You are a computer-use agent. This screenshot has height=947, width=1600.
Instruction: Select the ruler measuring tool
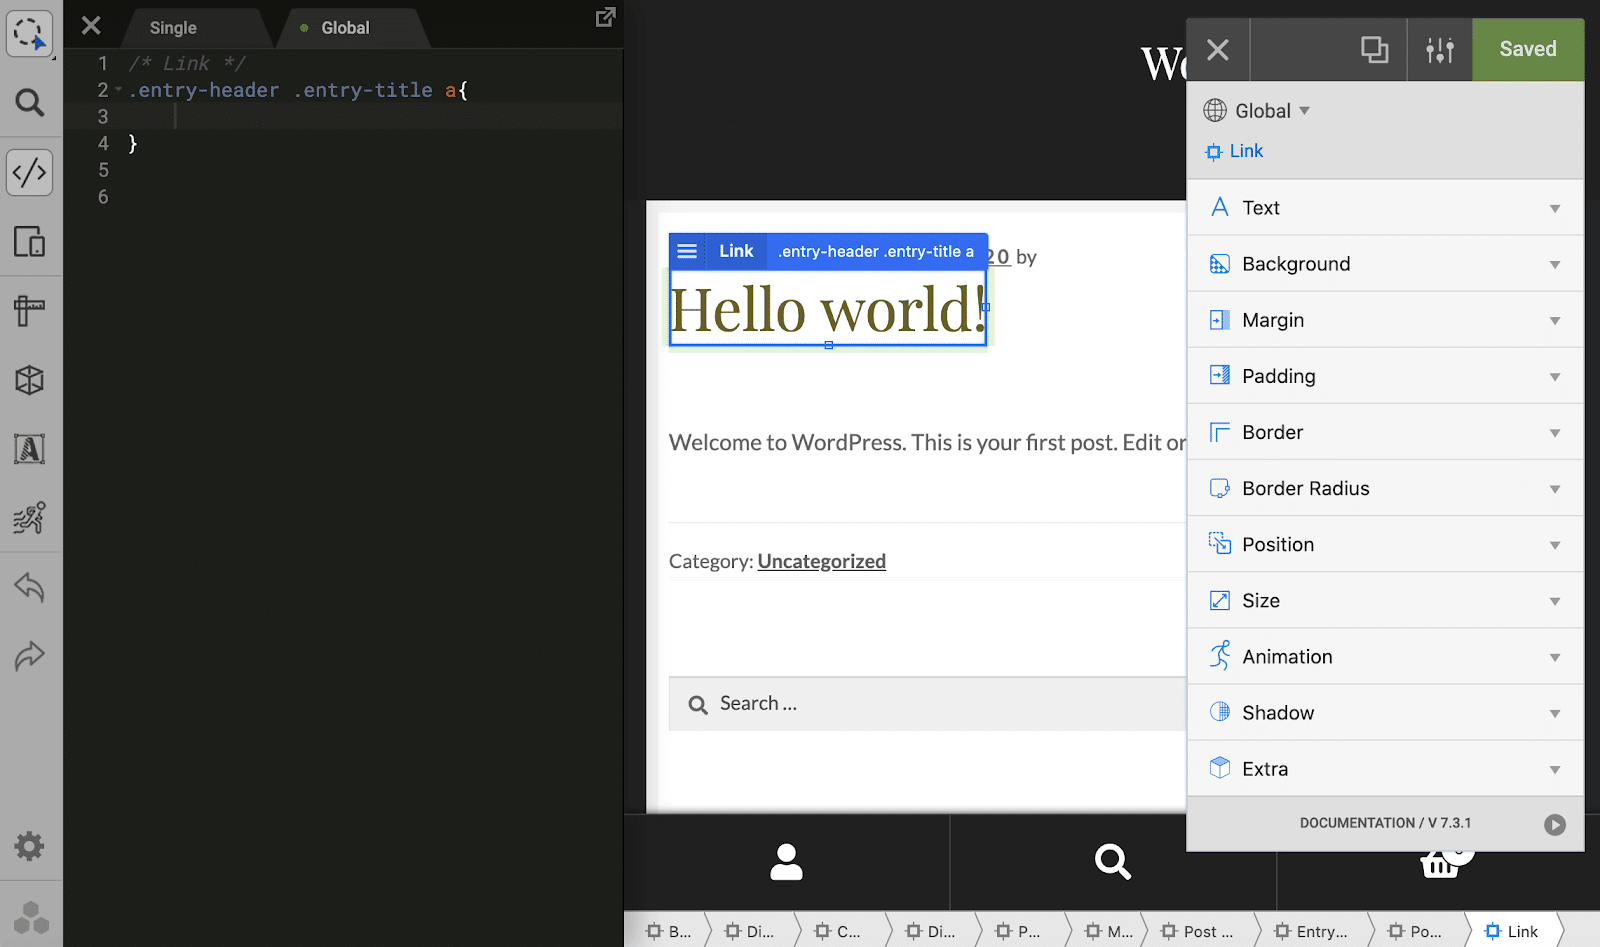point(30,311)
